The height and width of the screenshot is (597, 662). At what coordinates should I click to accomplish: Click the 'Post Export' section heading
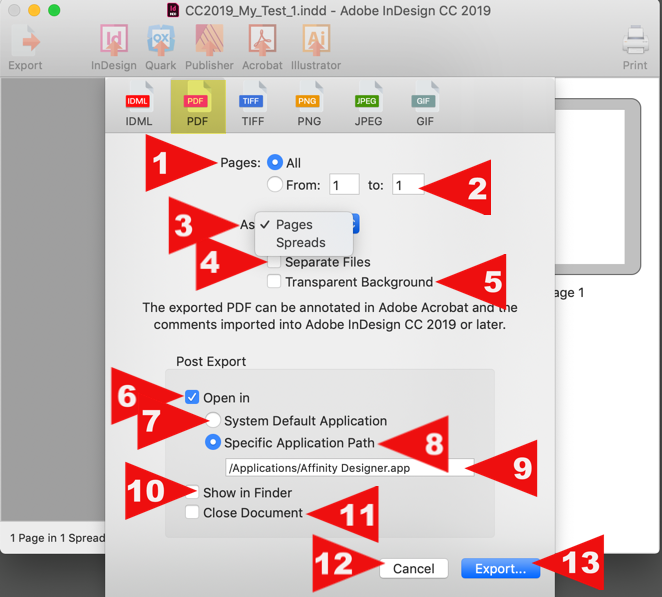pos(211,361)
